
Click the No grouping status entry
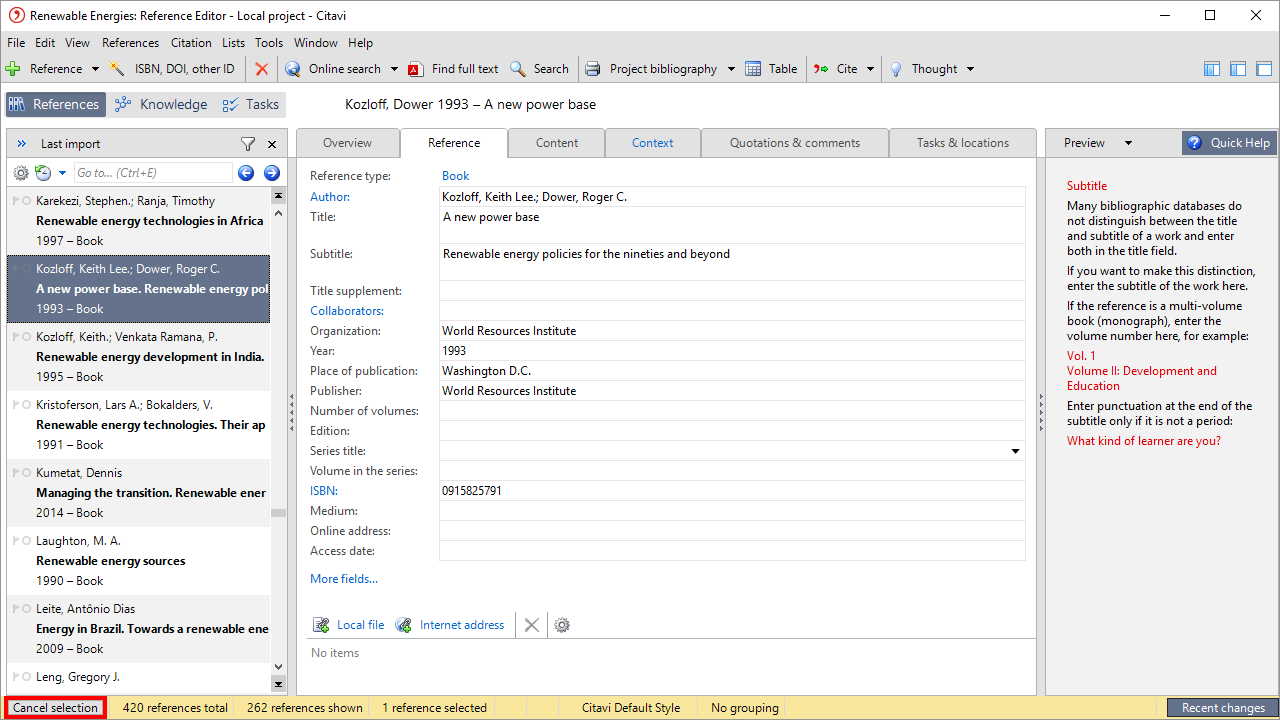pyautogui.click(x=745, y=708)
